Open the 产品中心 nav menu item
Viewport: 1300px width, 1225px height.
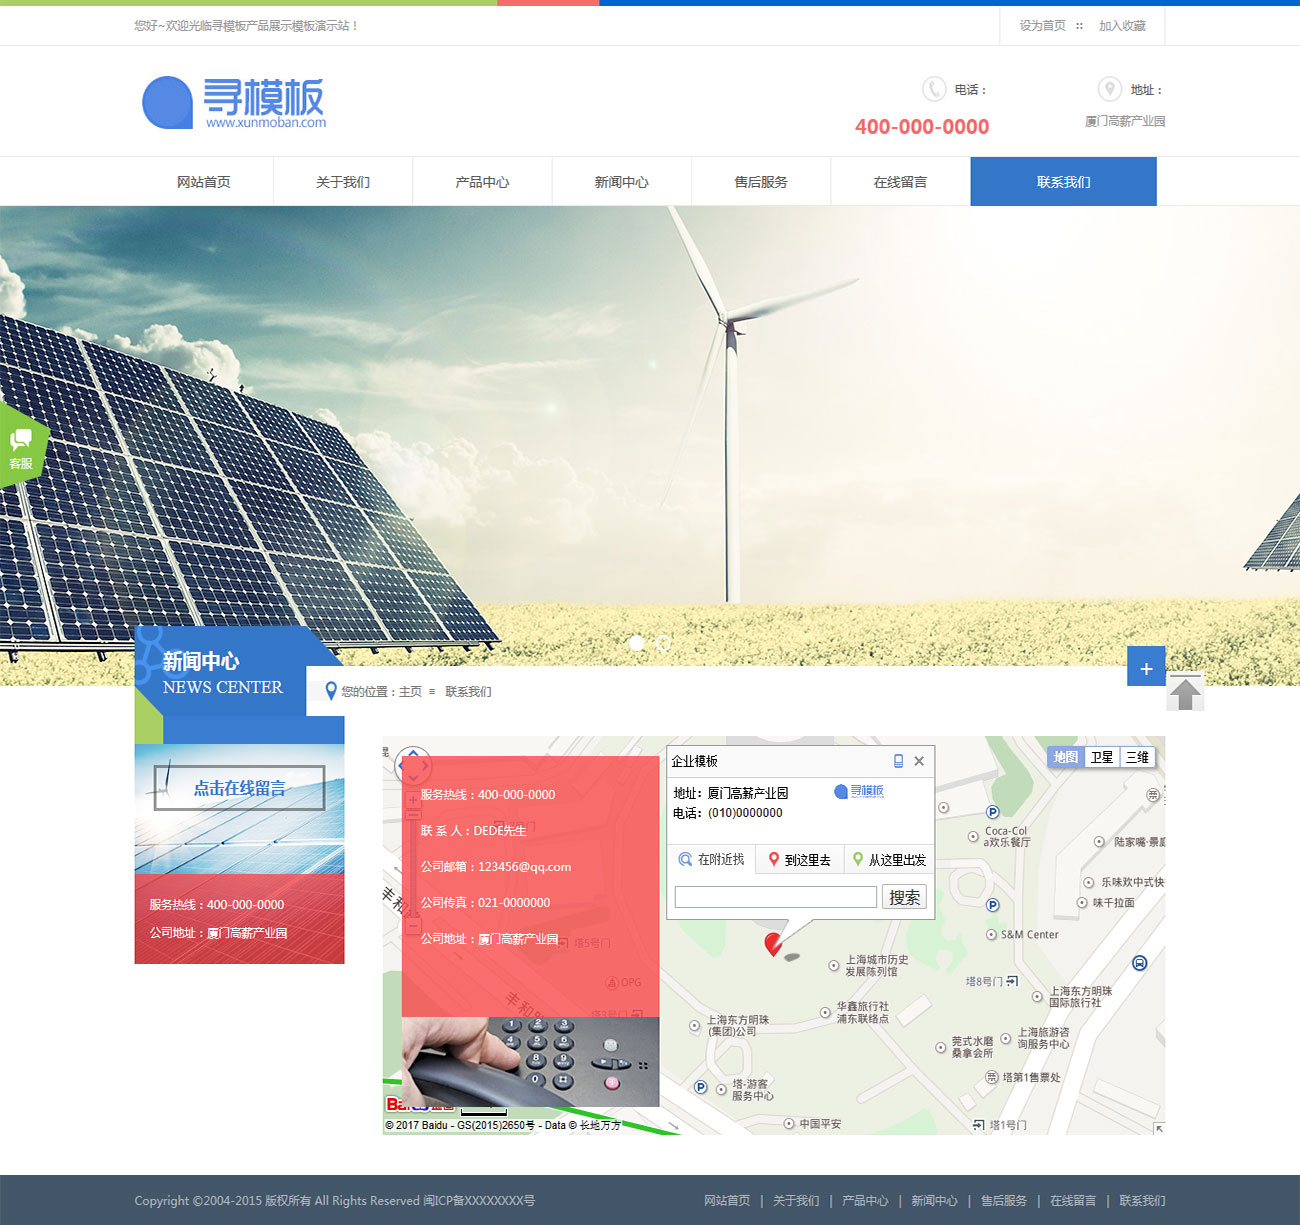click(482, 182)
